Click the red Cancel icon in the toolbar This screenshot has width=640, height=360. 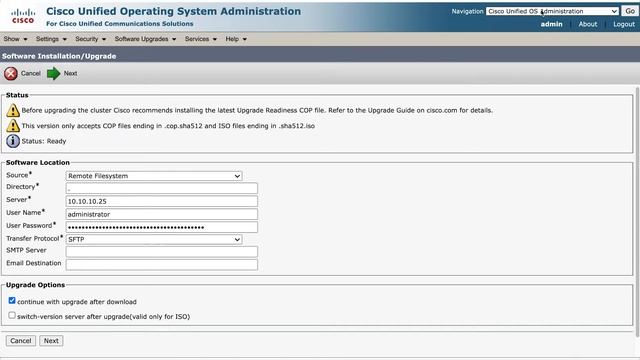11,73
